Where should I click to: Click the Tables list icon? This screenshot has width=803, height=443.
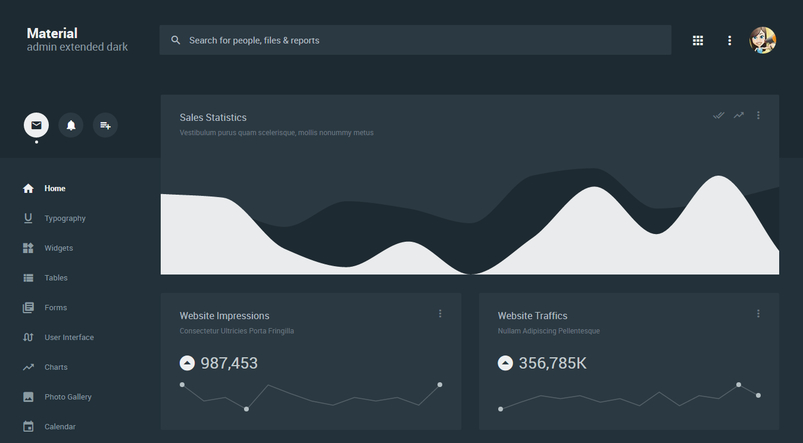28,278
